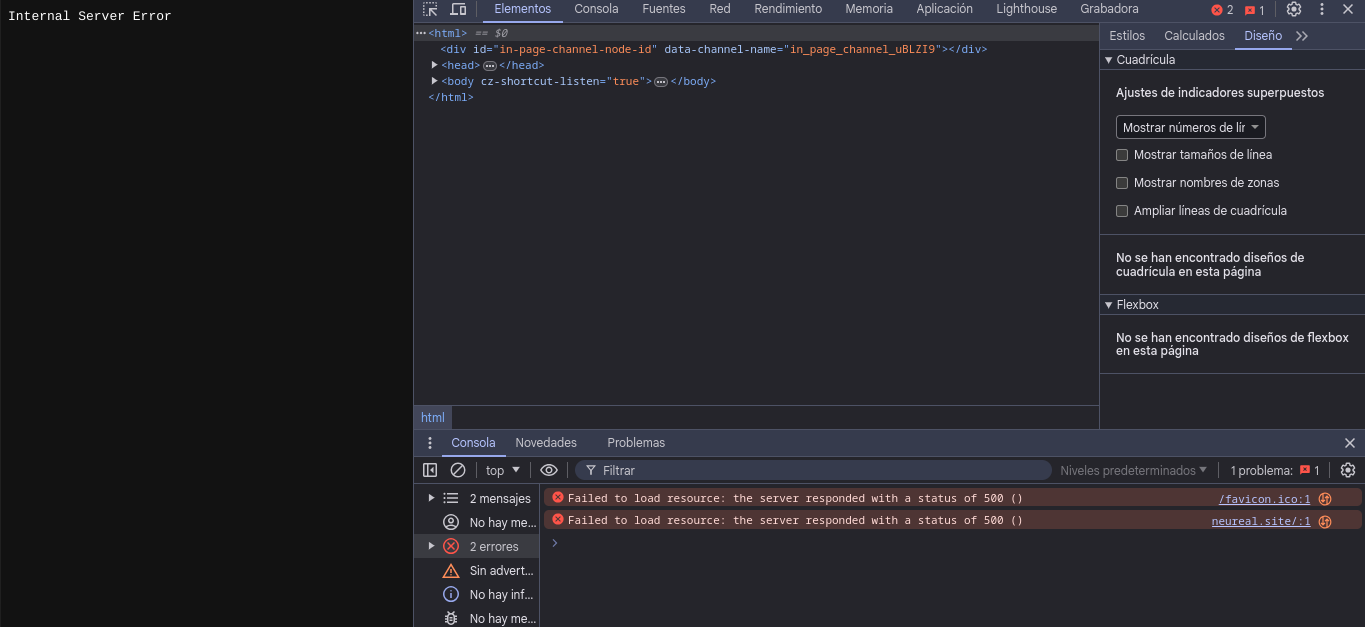1365x627 pixels.
Task: Click the html breadcrumb at the bottom
Action: 433,418
